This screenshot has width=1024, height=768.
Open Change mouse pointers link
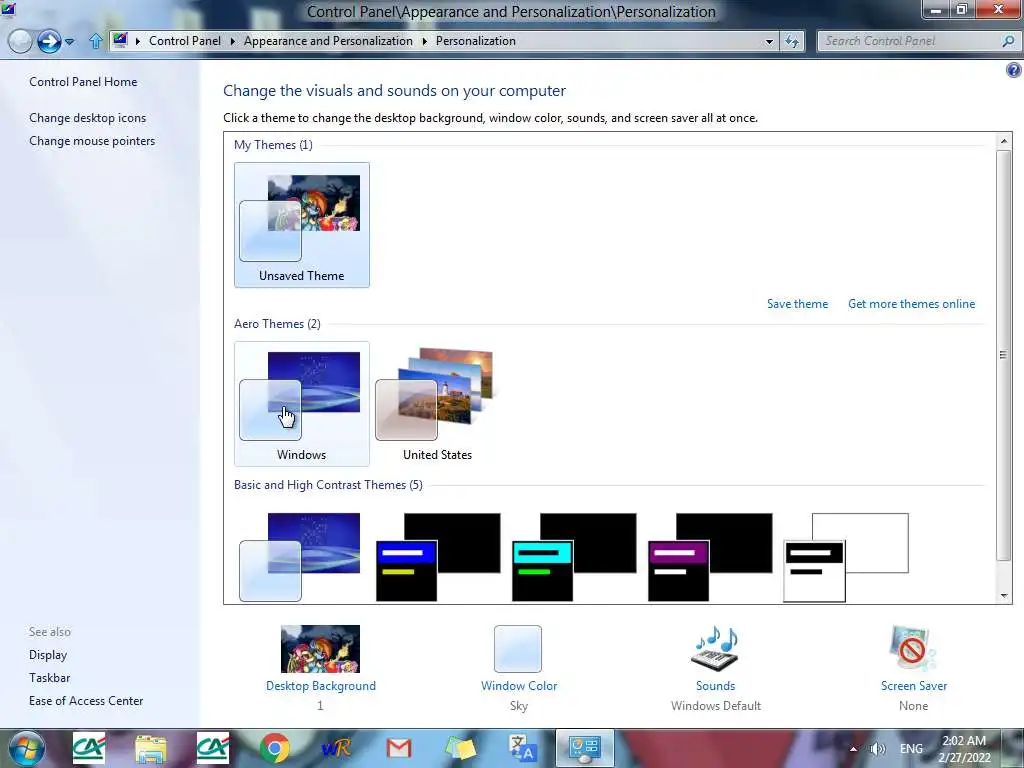click(x=92, y=140)
